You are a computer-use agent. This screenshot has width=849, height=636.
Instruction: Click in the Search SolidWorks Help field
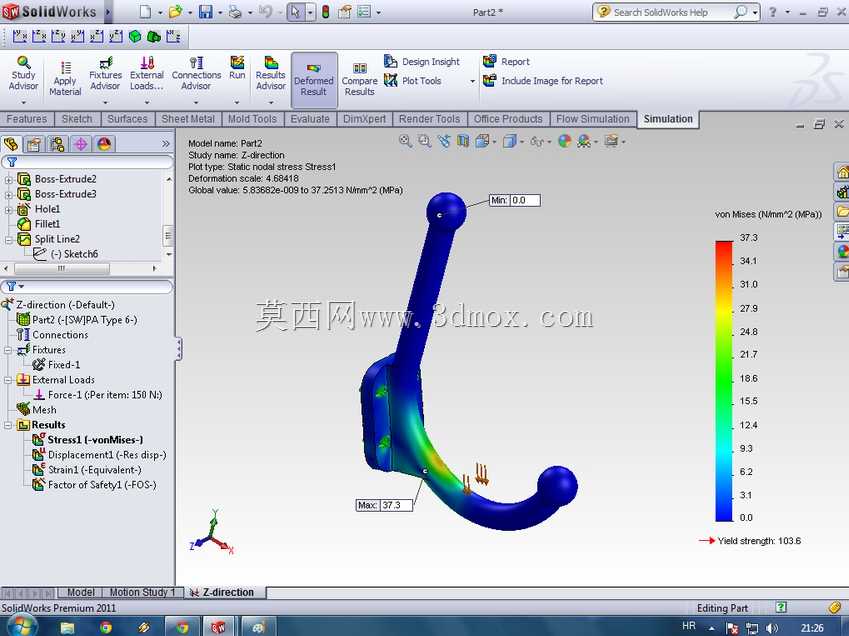tap(669, 12)
